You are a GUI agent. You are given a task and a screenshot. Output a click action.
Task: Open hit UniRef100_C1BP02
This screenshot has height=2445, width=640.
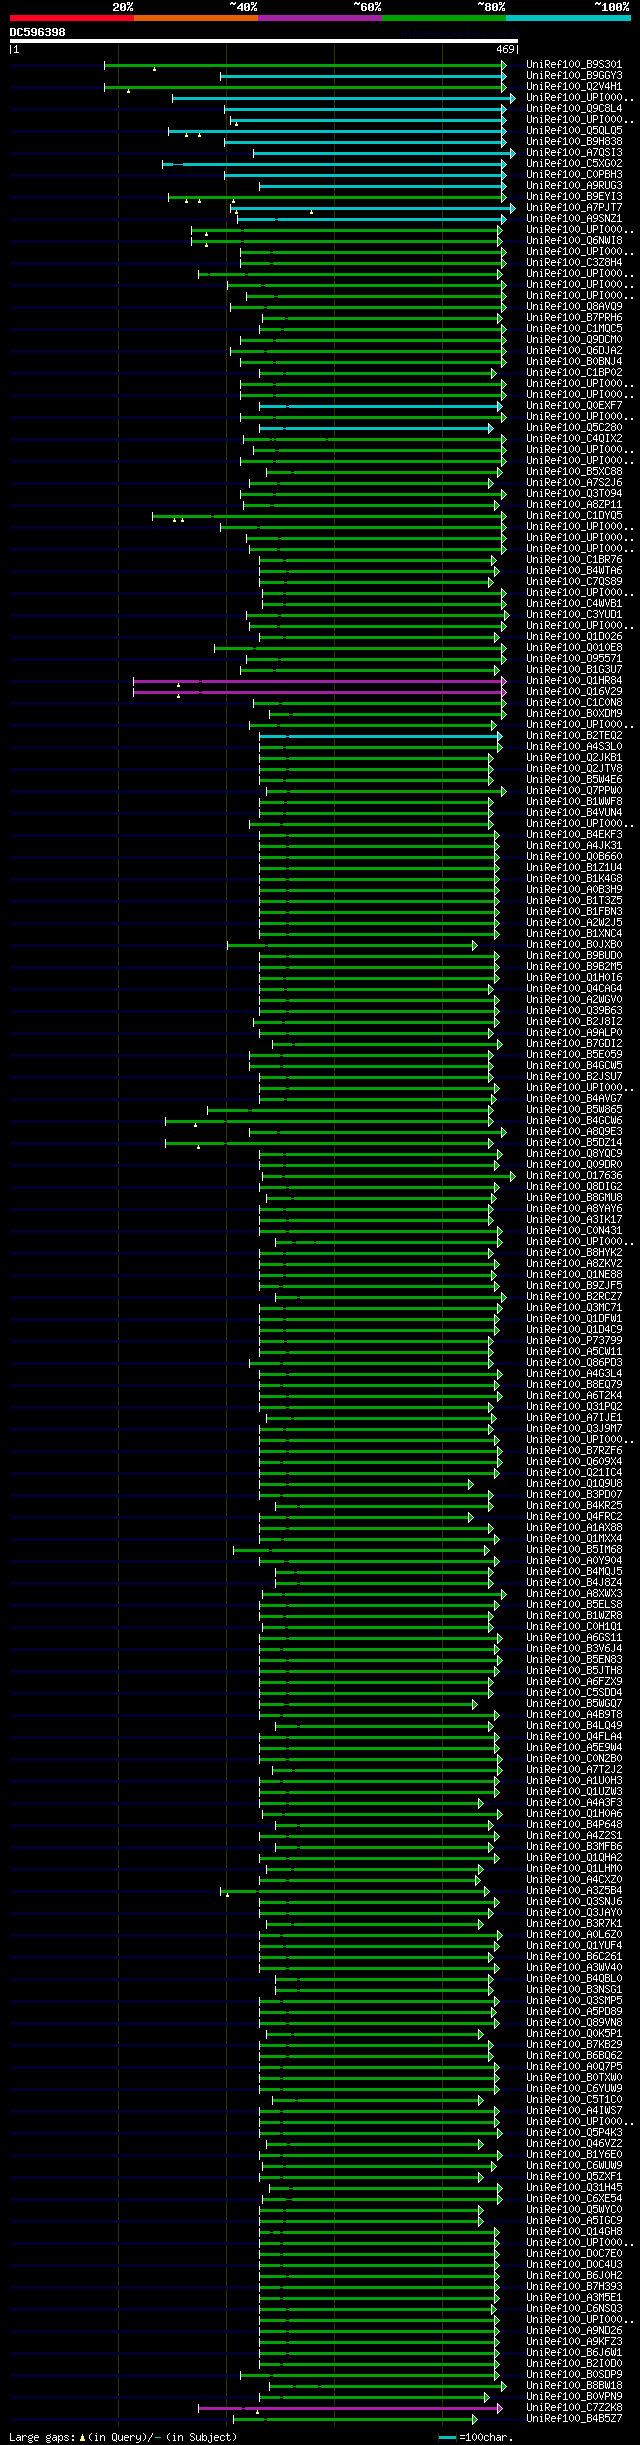574,373
